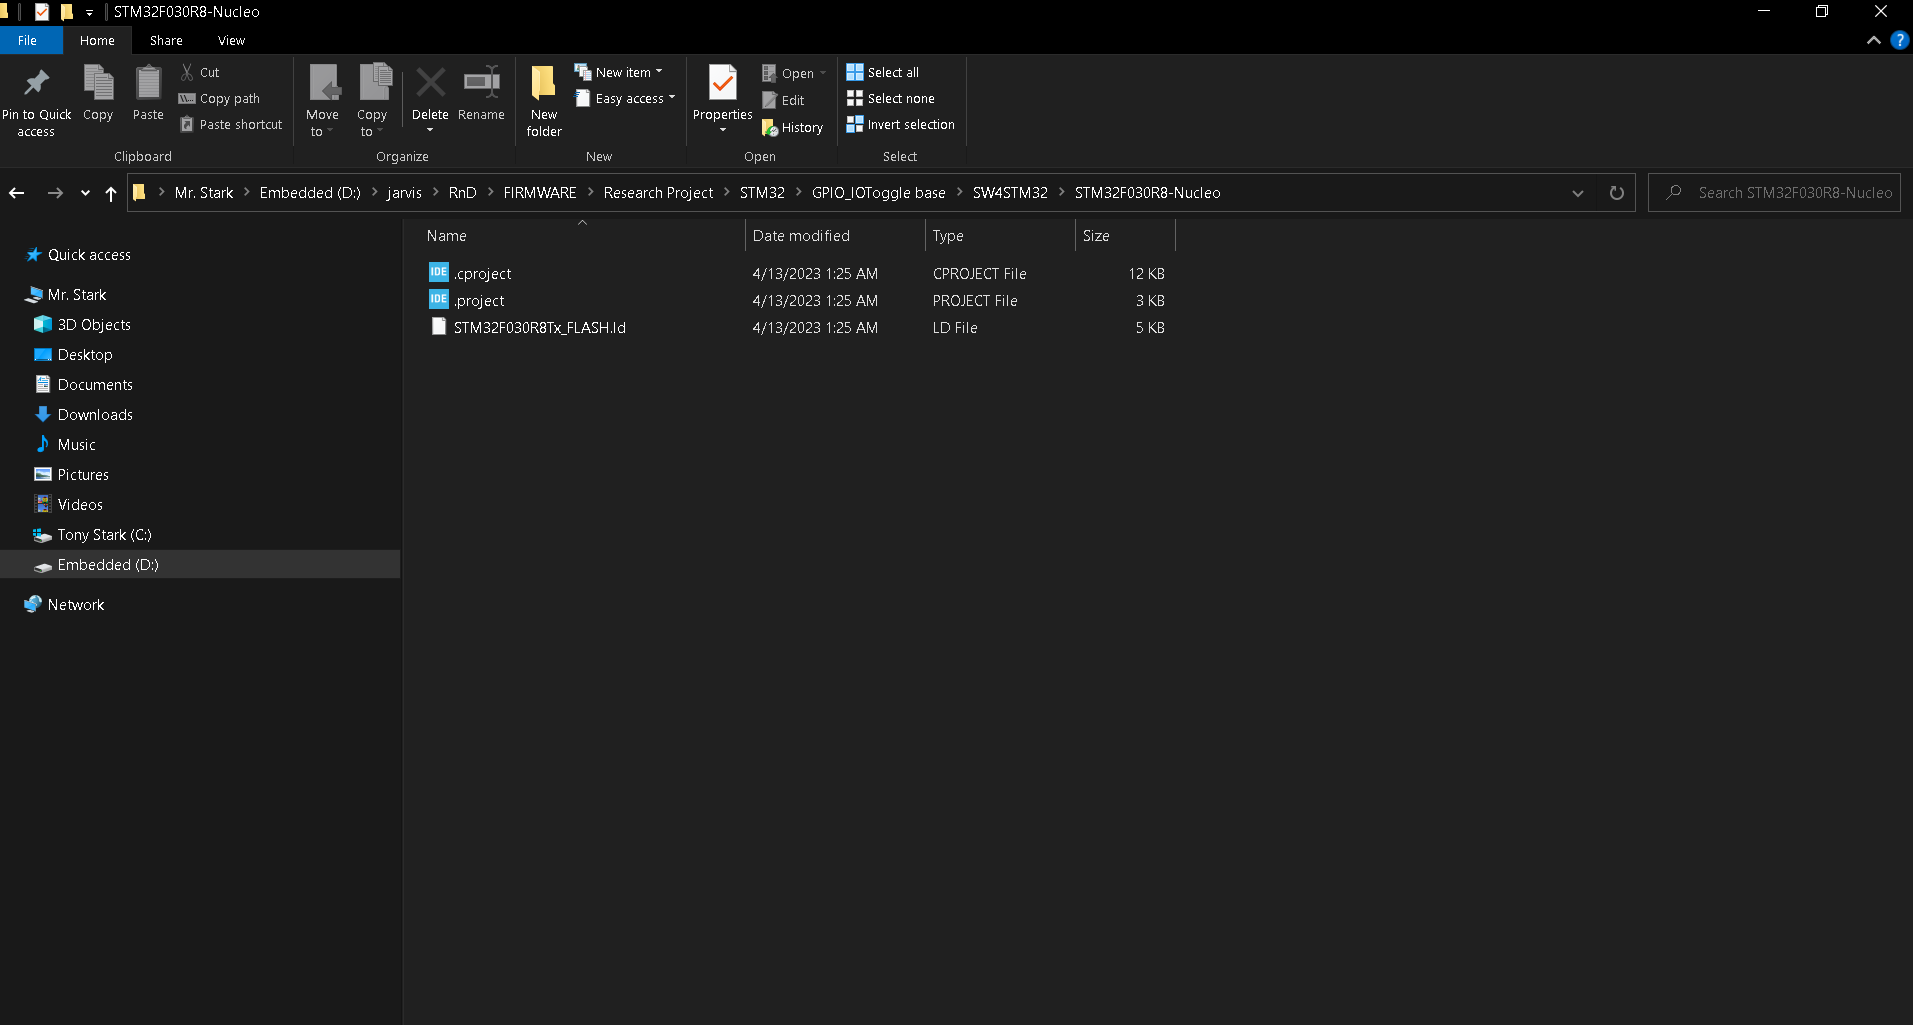Screen dimensions: 1915x1025
Task: Open the Help question mark
Action: point(1900,40)
